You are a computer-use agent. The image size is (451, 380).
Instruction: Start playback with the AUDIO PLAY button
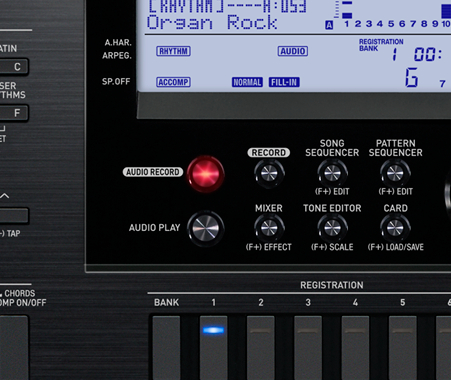[x=206, y=228]
